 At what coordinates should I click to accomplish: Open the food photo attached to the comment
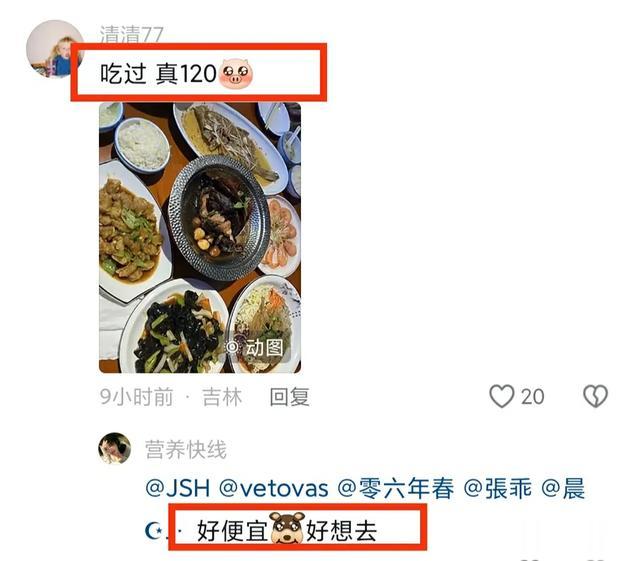coord(200,238)
